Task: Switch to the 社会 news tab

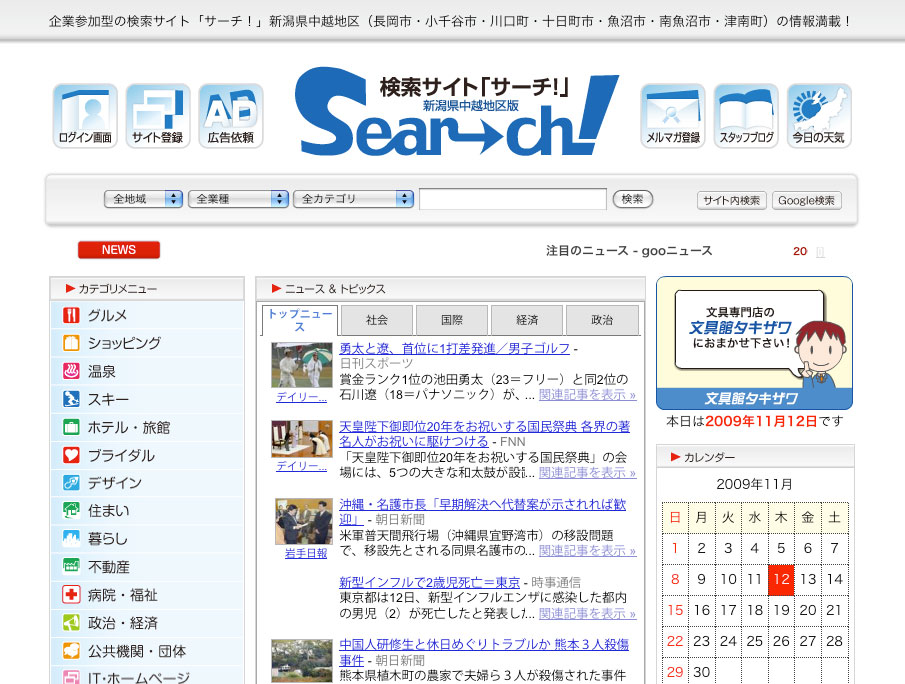Action: coord(377,320)
